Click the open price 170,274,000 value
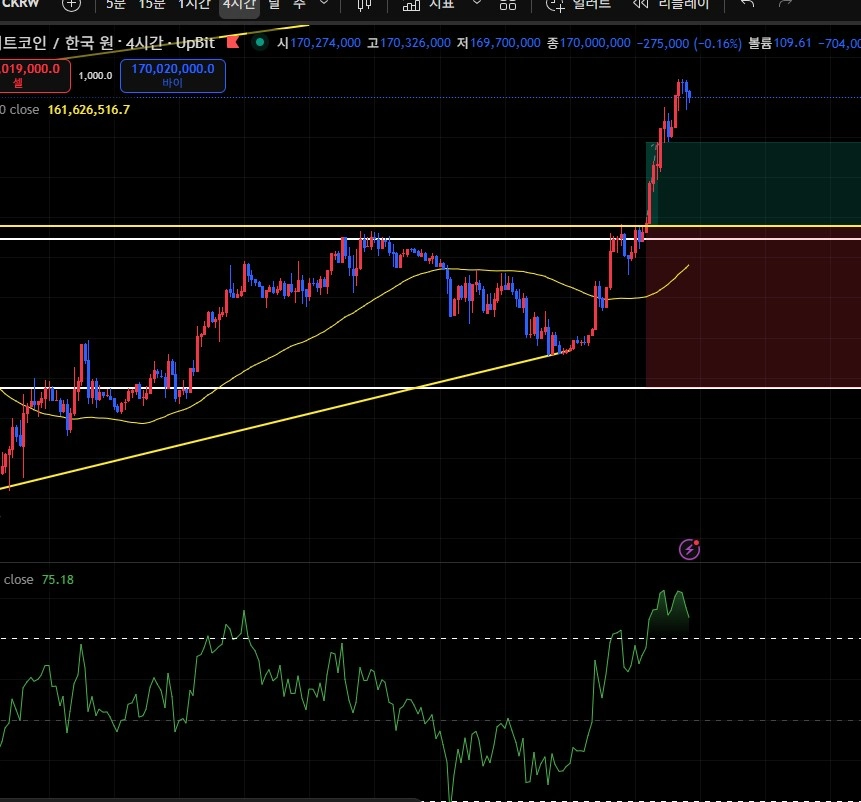 click(325, 43)
